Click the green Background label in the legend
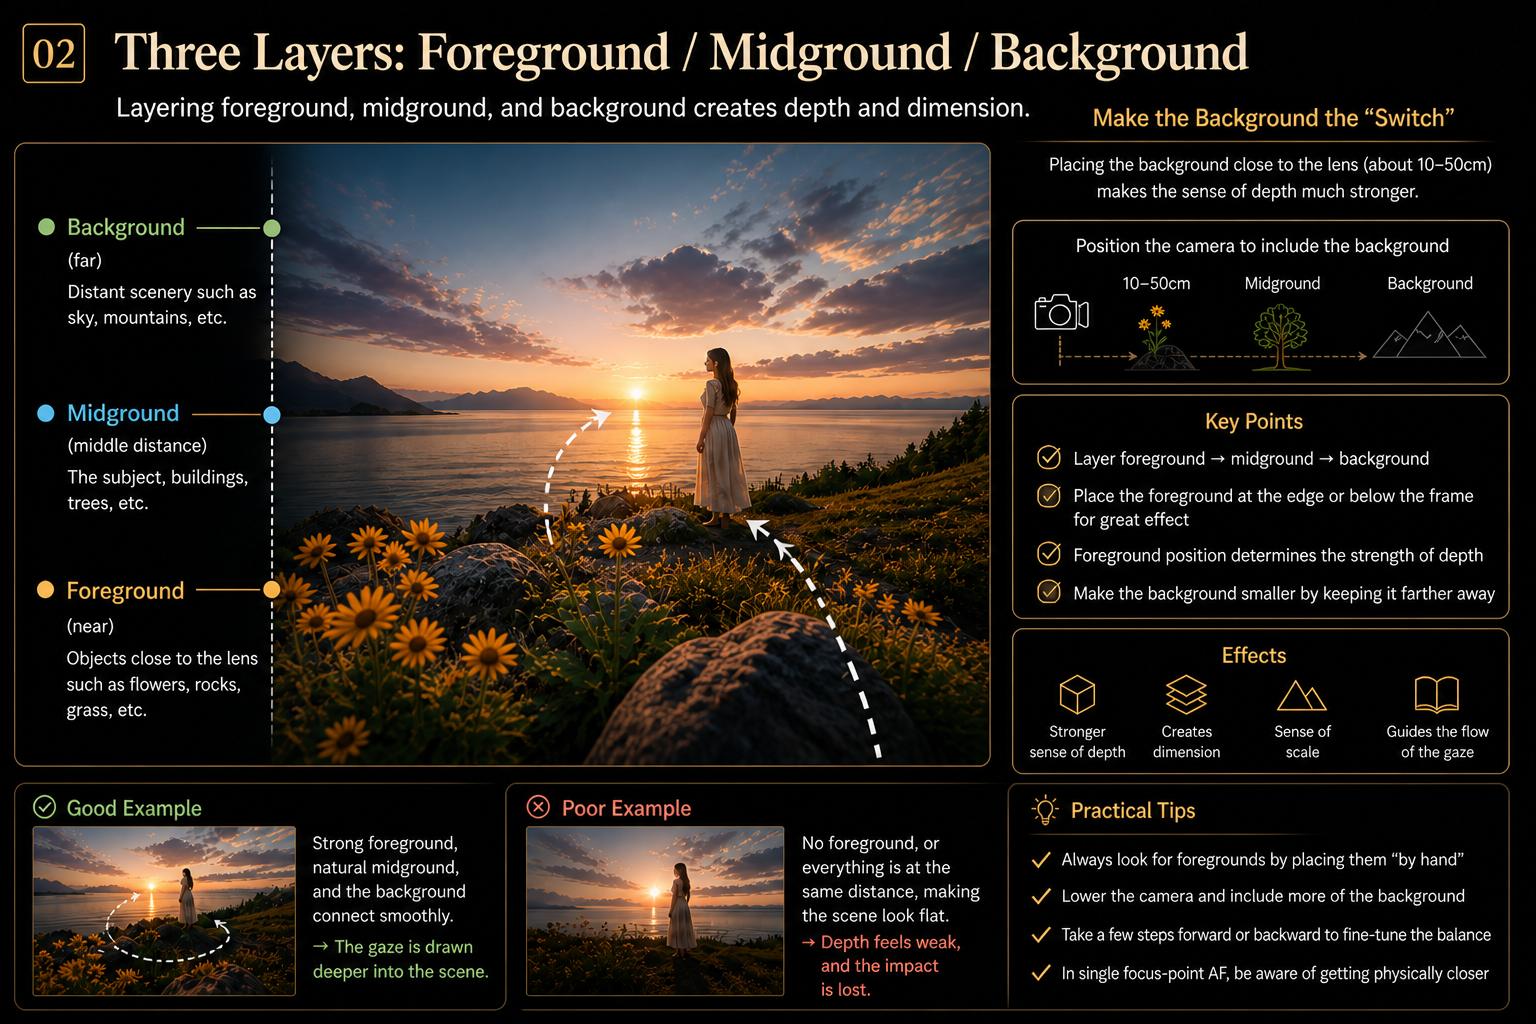1536x1024 pixels. point(126,227)
